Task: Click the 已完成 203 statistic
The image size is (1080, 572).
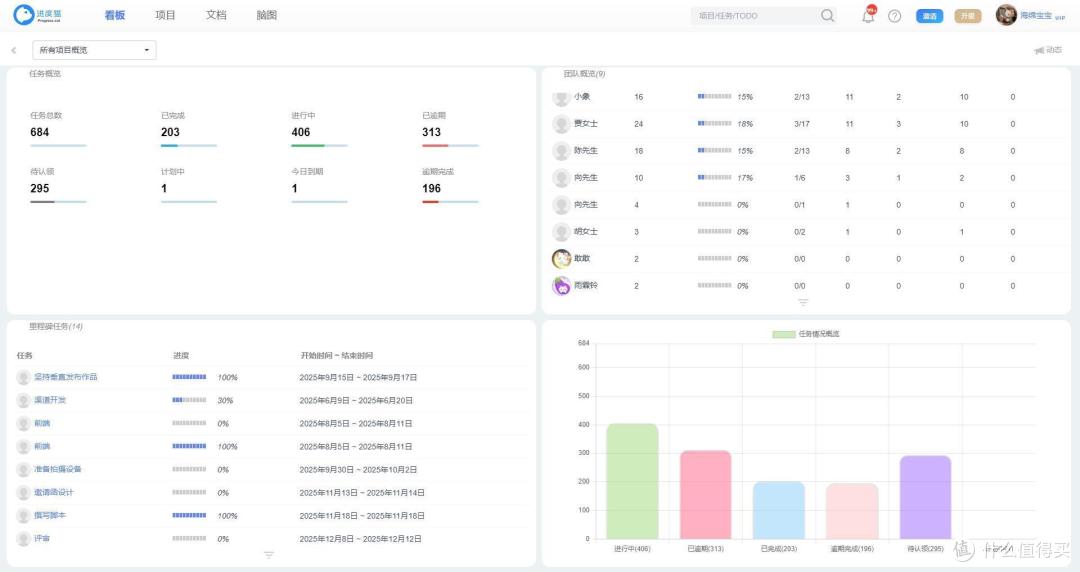Action: (x=189, y=130)
